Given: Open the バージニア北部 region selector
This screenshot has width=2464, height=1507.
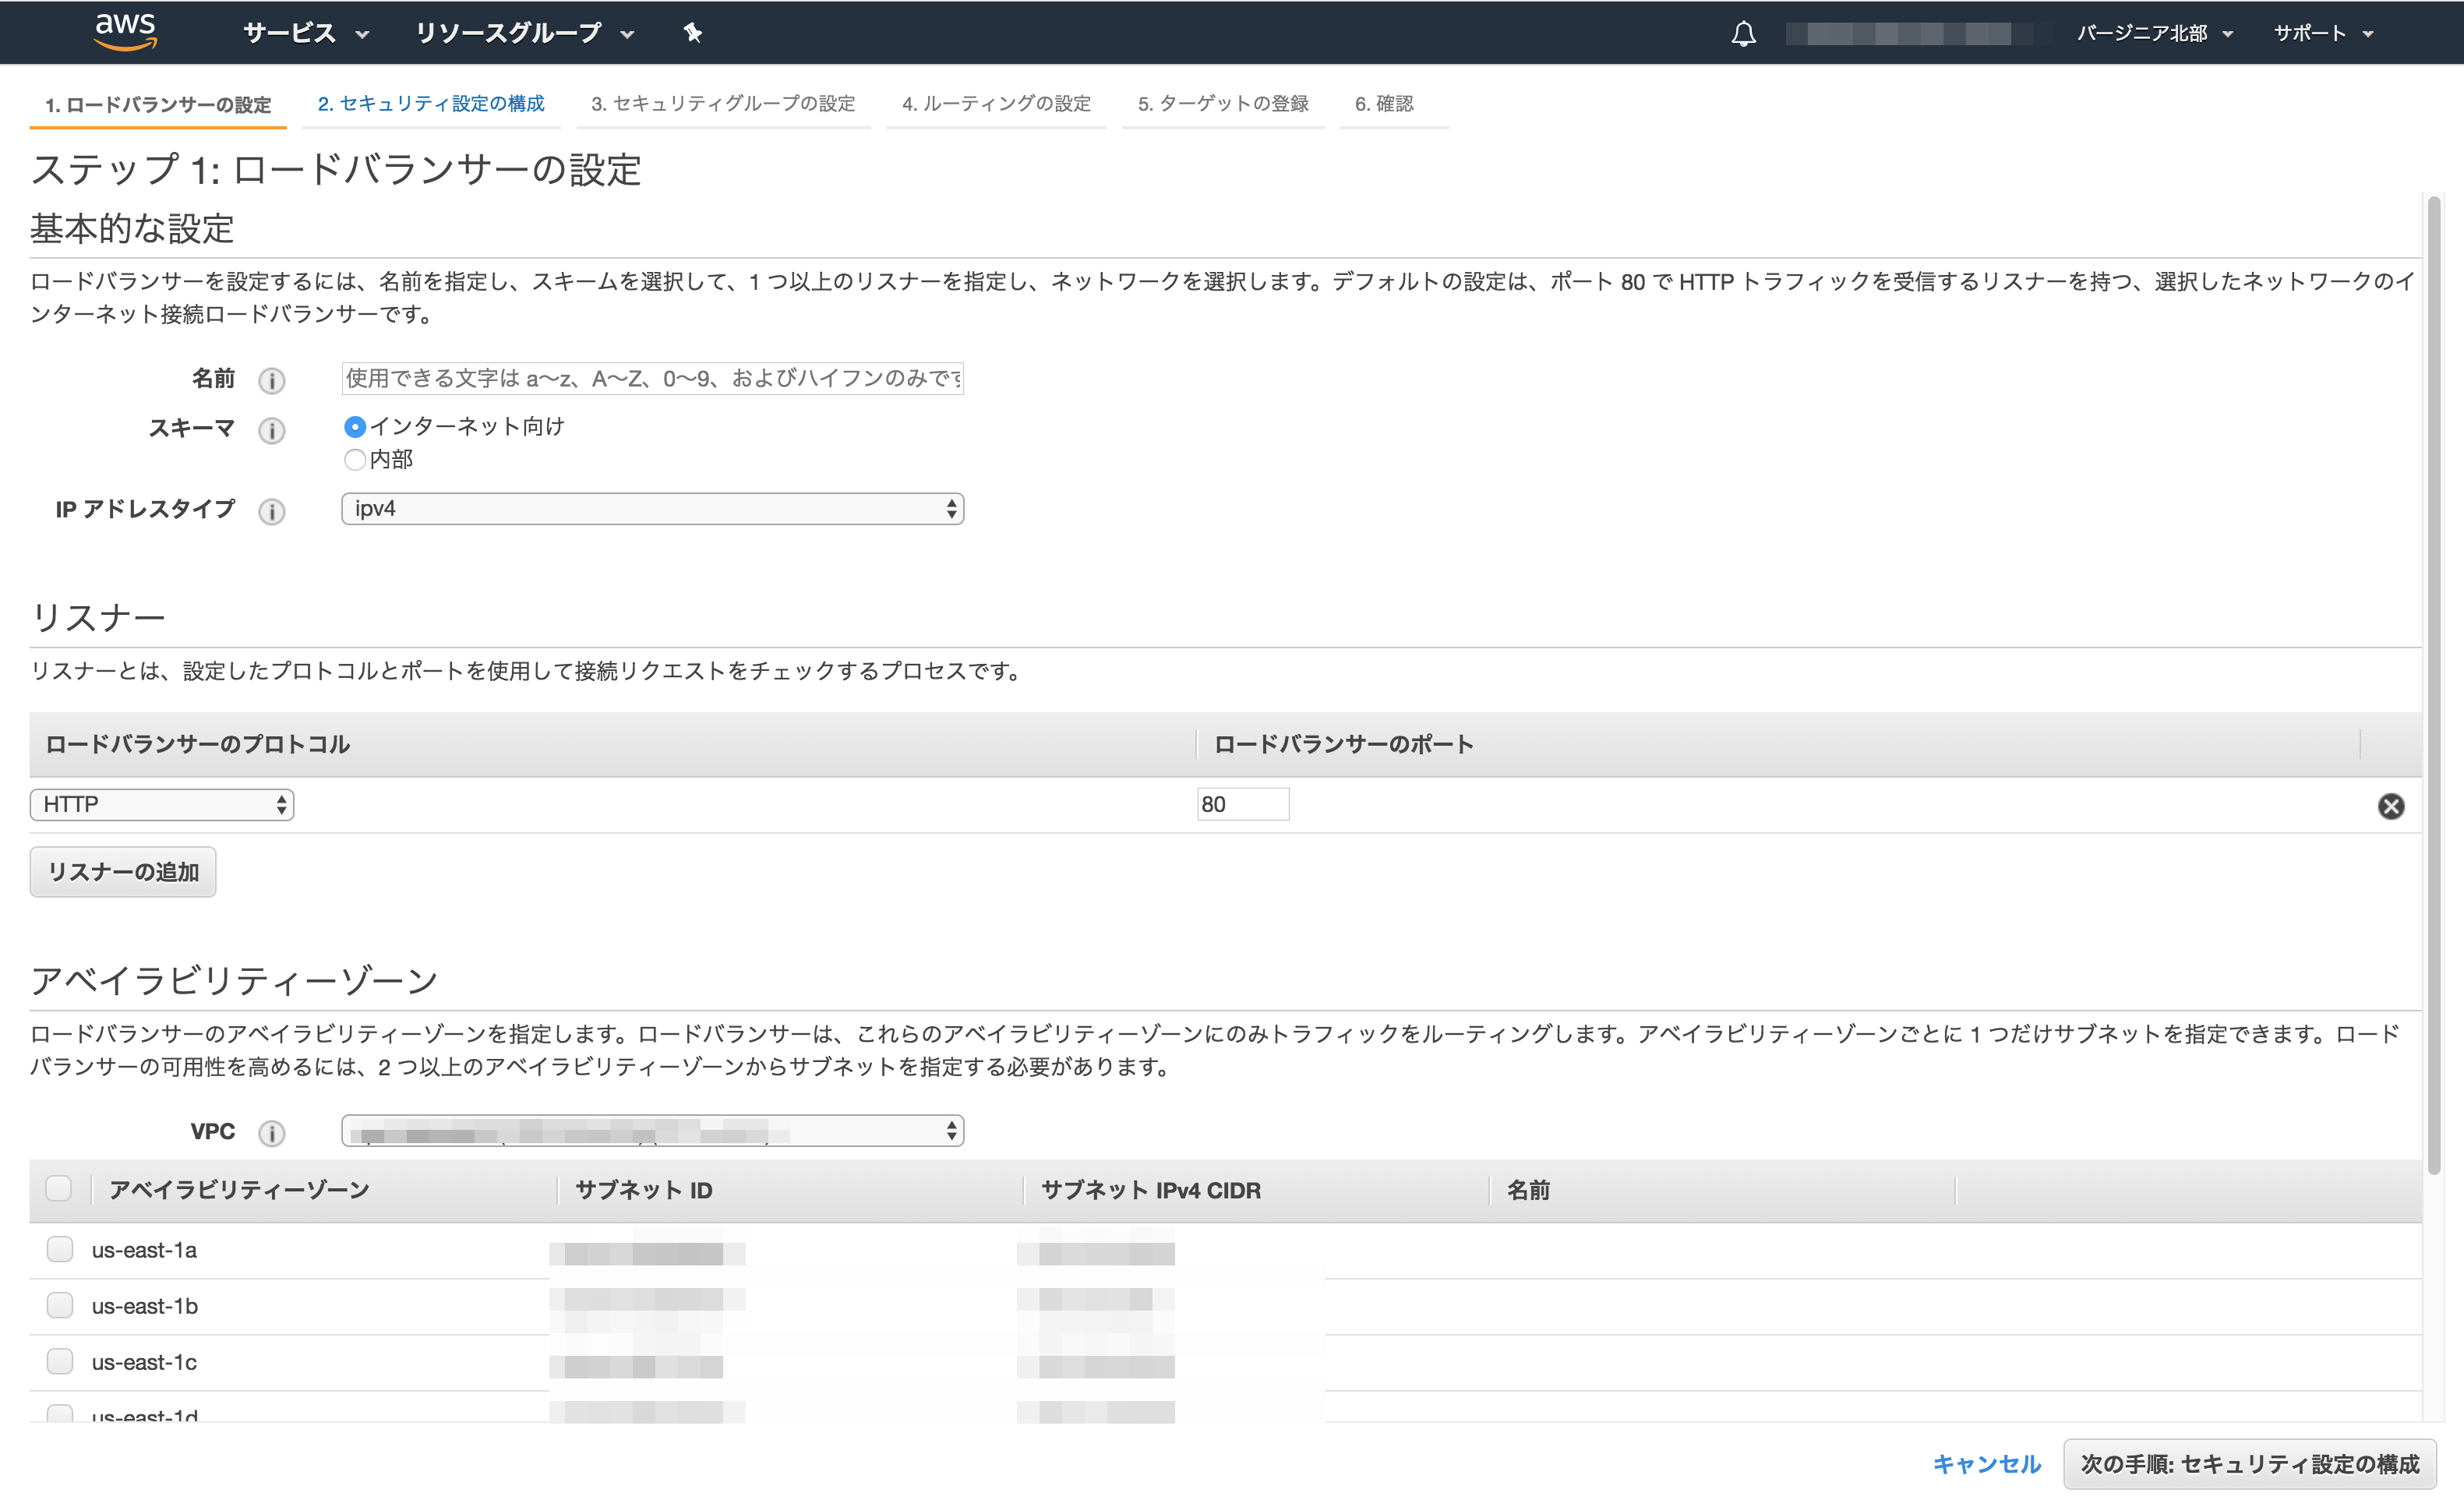Looking at the screenshot, I should [x=2155, y=33].
